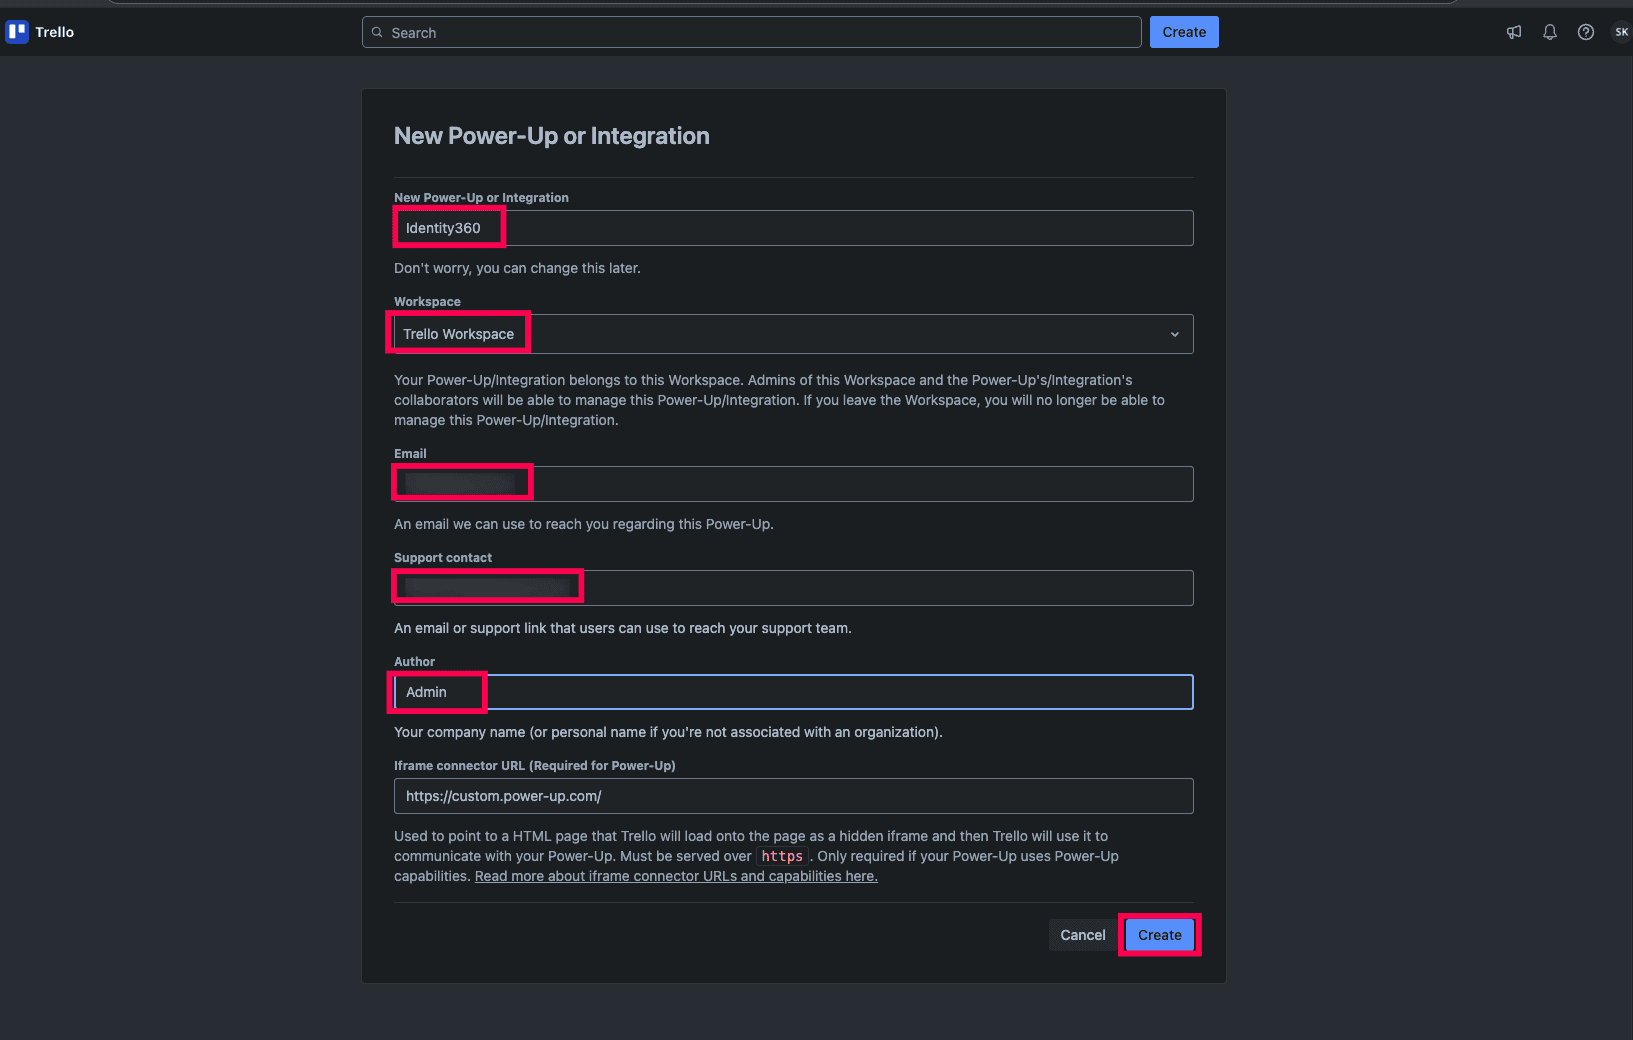Click the Create button in the header
Image resolution: width=1633 pixels, height=1040 pixels.
(1184, 31)
